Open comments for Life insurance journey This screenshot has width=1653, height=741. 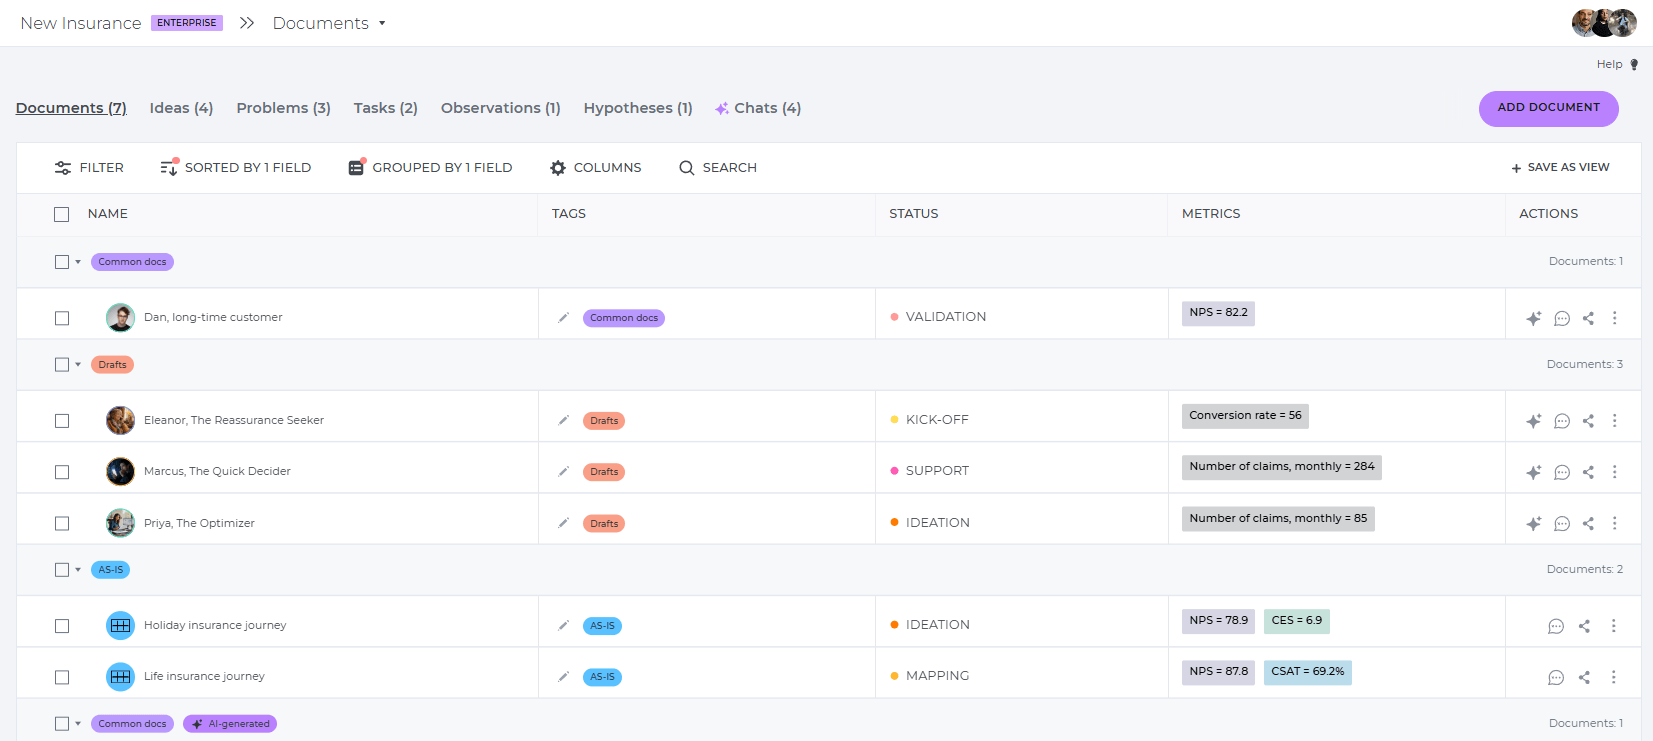pyautogui.click(x=1556, y=677)
